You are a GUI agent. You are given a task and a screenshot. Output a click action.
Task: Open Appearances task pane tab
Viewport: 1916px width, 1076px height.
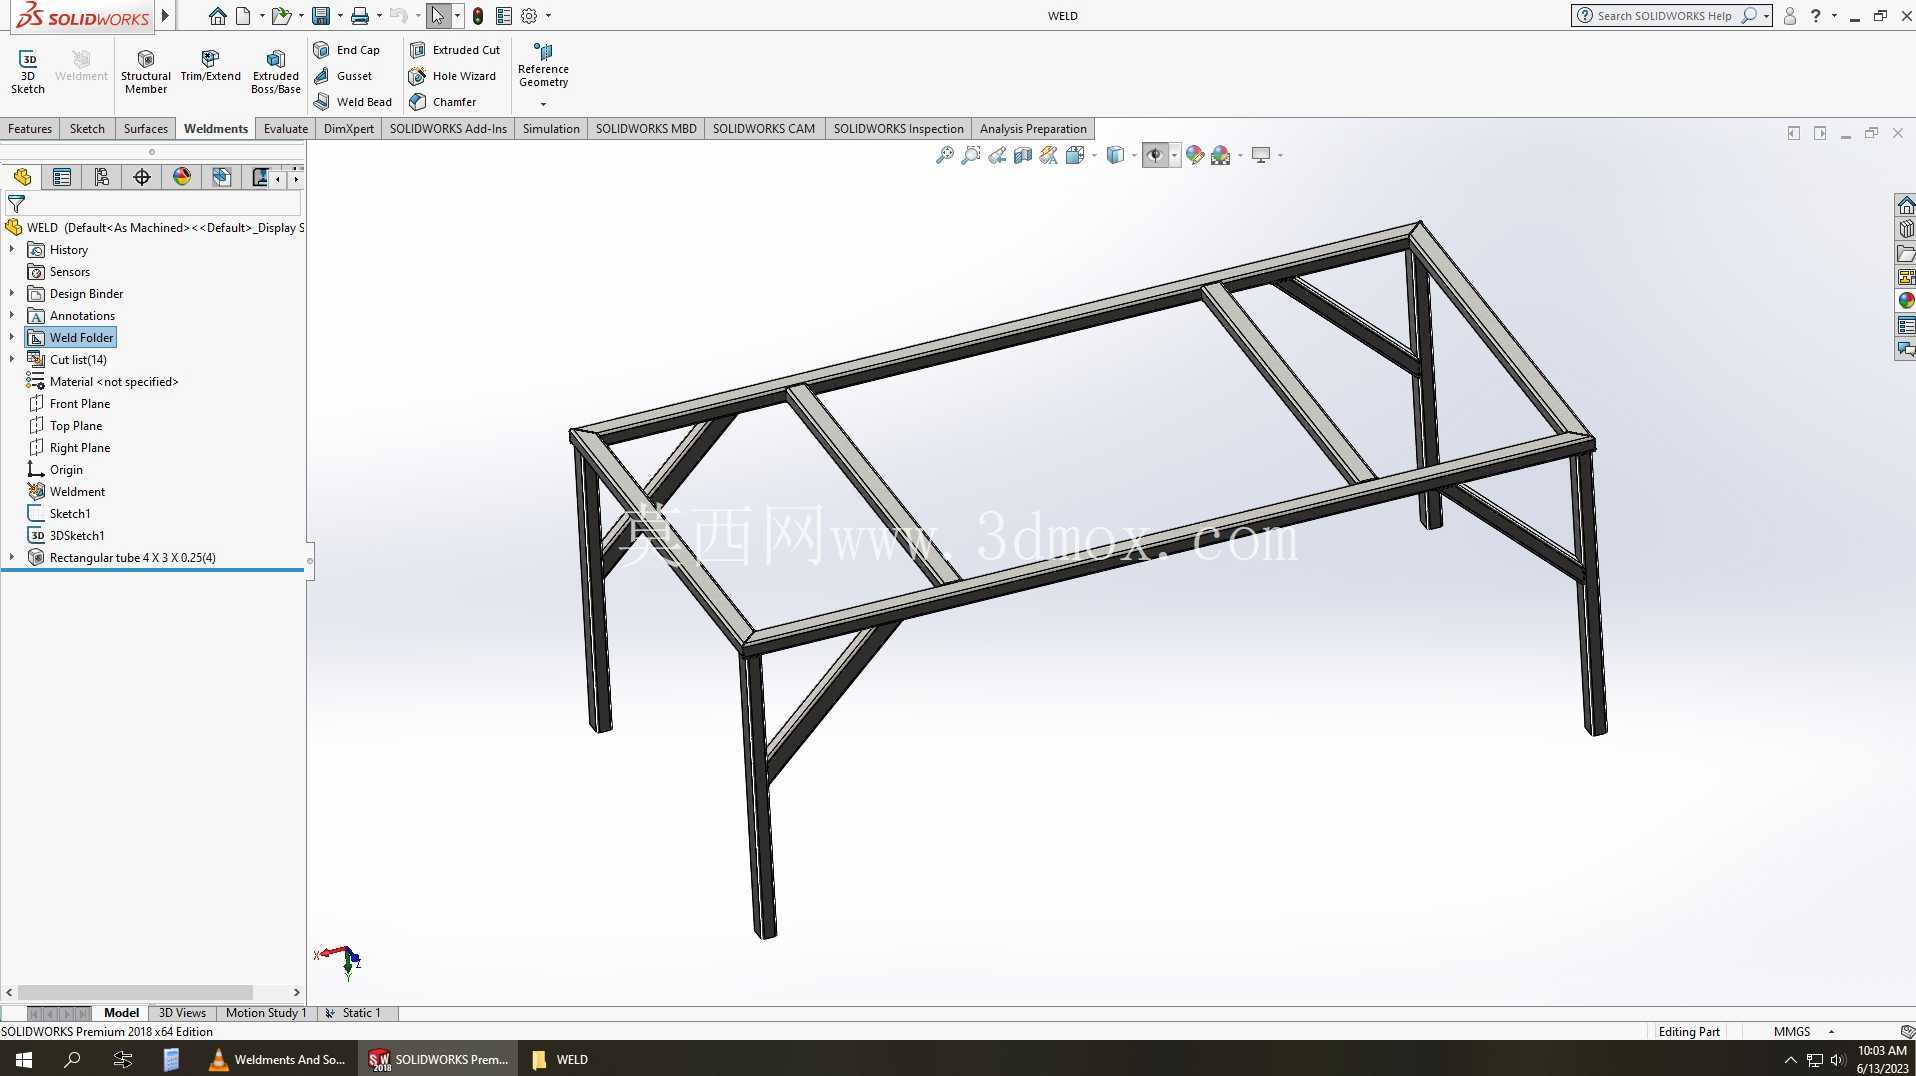pos(1906,301)
